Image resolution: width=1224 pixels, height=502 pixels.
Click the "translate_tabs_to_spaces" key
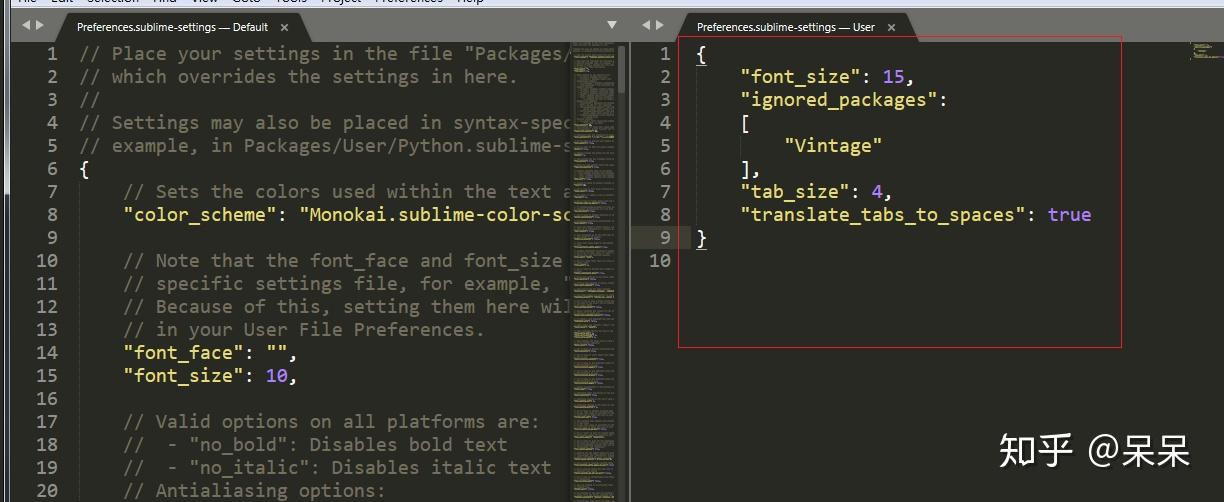883,214
